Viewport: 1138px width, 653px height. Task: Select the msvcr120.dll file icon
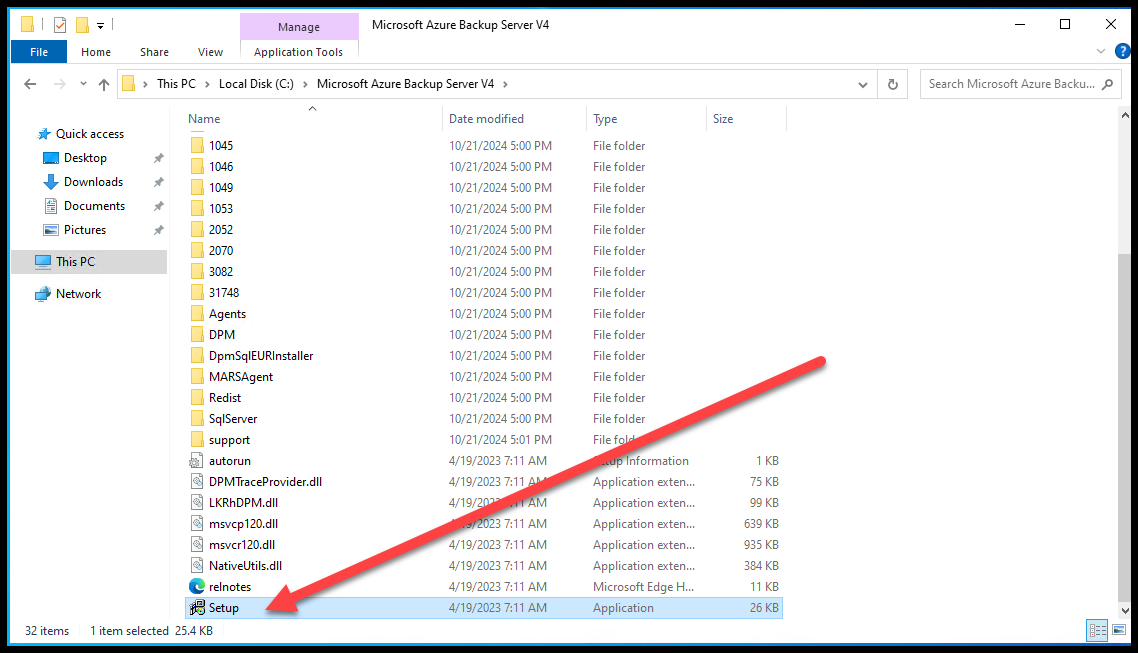[197, 545]
